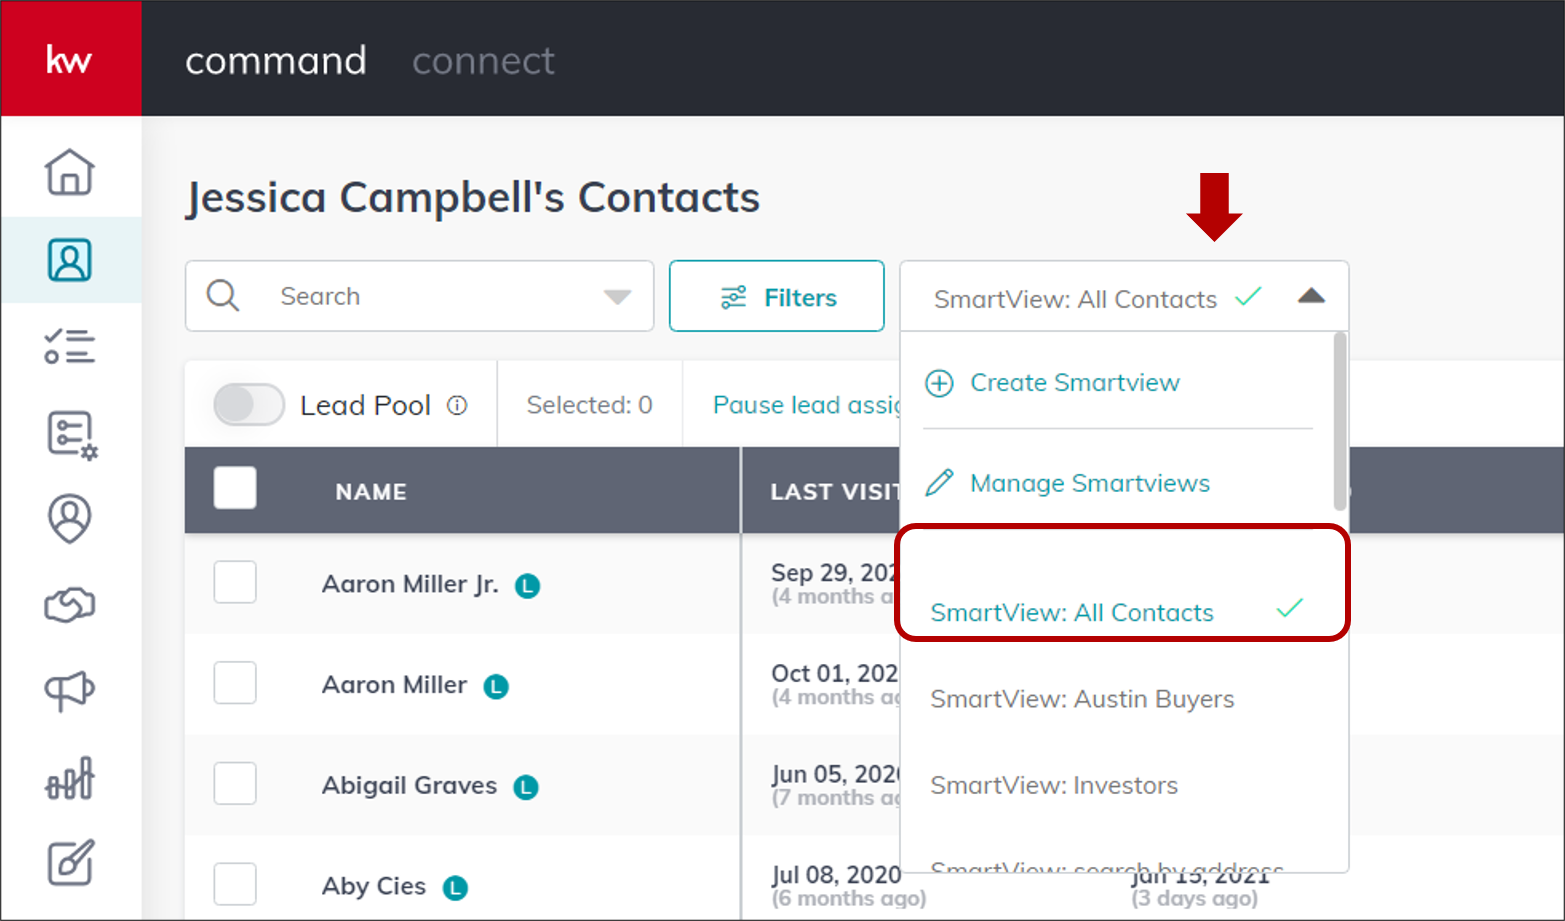Click the L badge next to Abigail Graves
1565x921 pixels.
click(526, 787)
